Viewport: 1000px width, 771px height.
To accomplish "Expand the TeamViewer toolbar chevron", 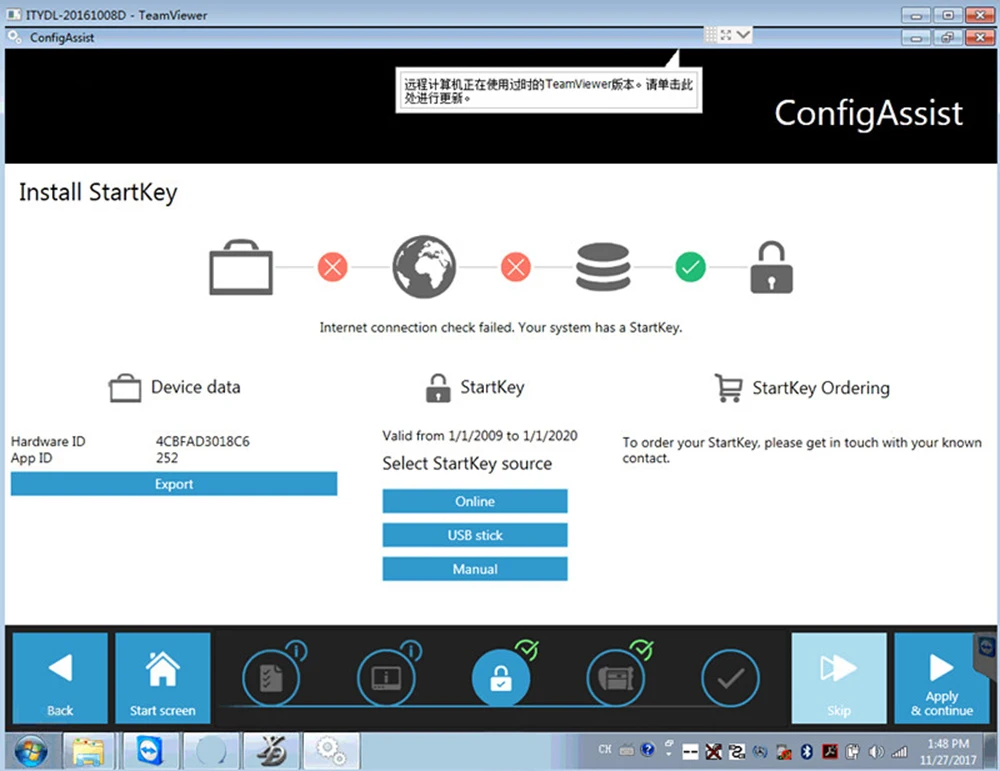I will (x=743, y=34).
